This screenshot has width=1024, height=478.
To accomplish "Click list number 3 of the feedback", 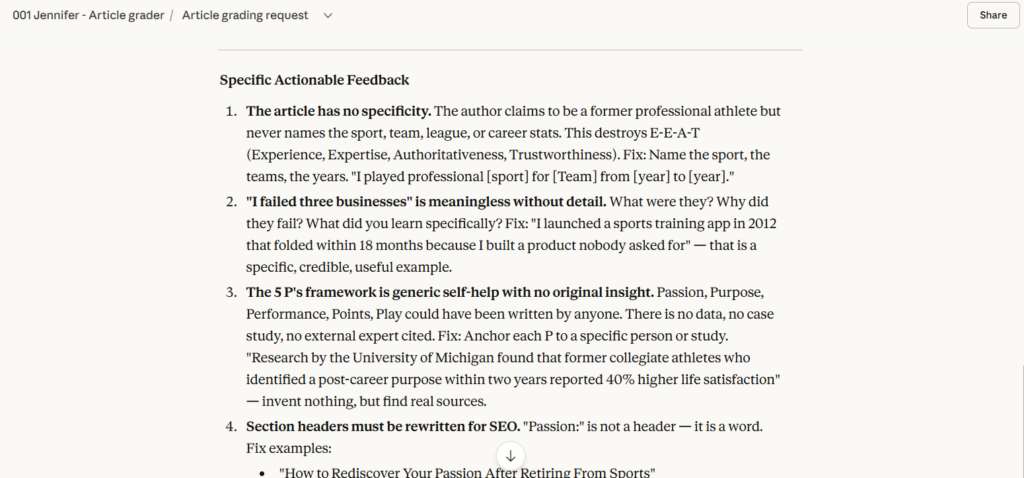I will (x=230, y=293).
